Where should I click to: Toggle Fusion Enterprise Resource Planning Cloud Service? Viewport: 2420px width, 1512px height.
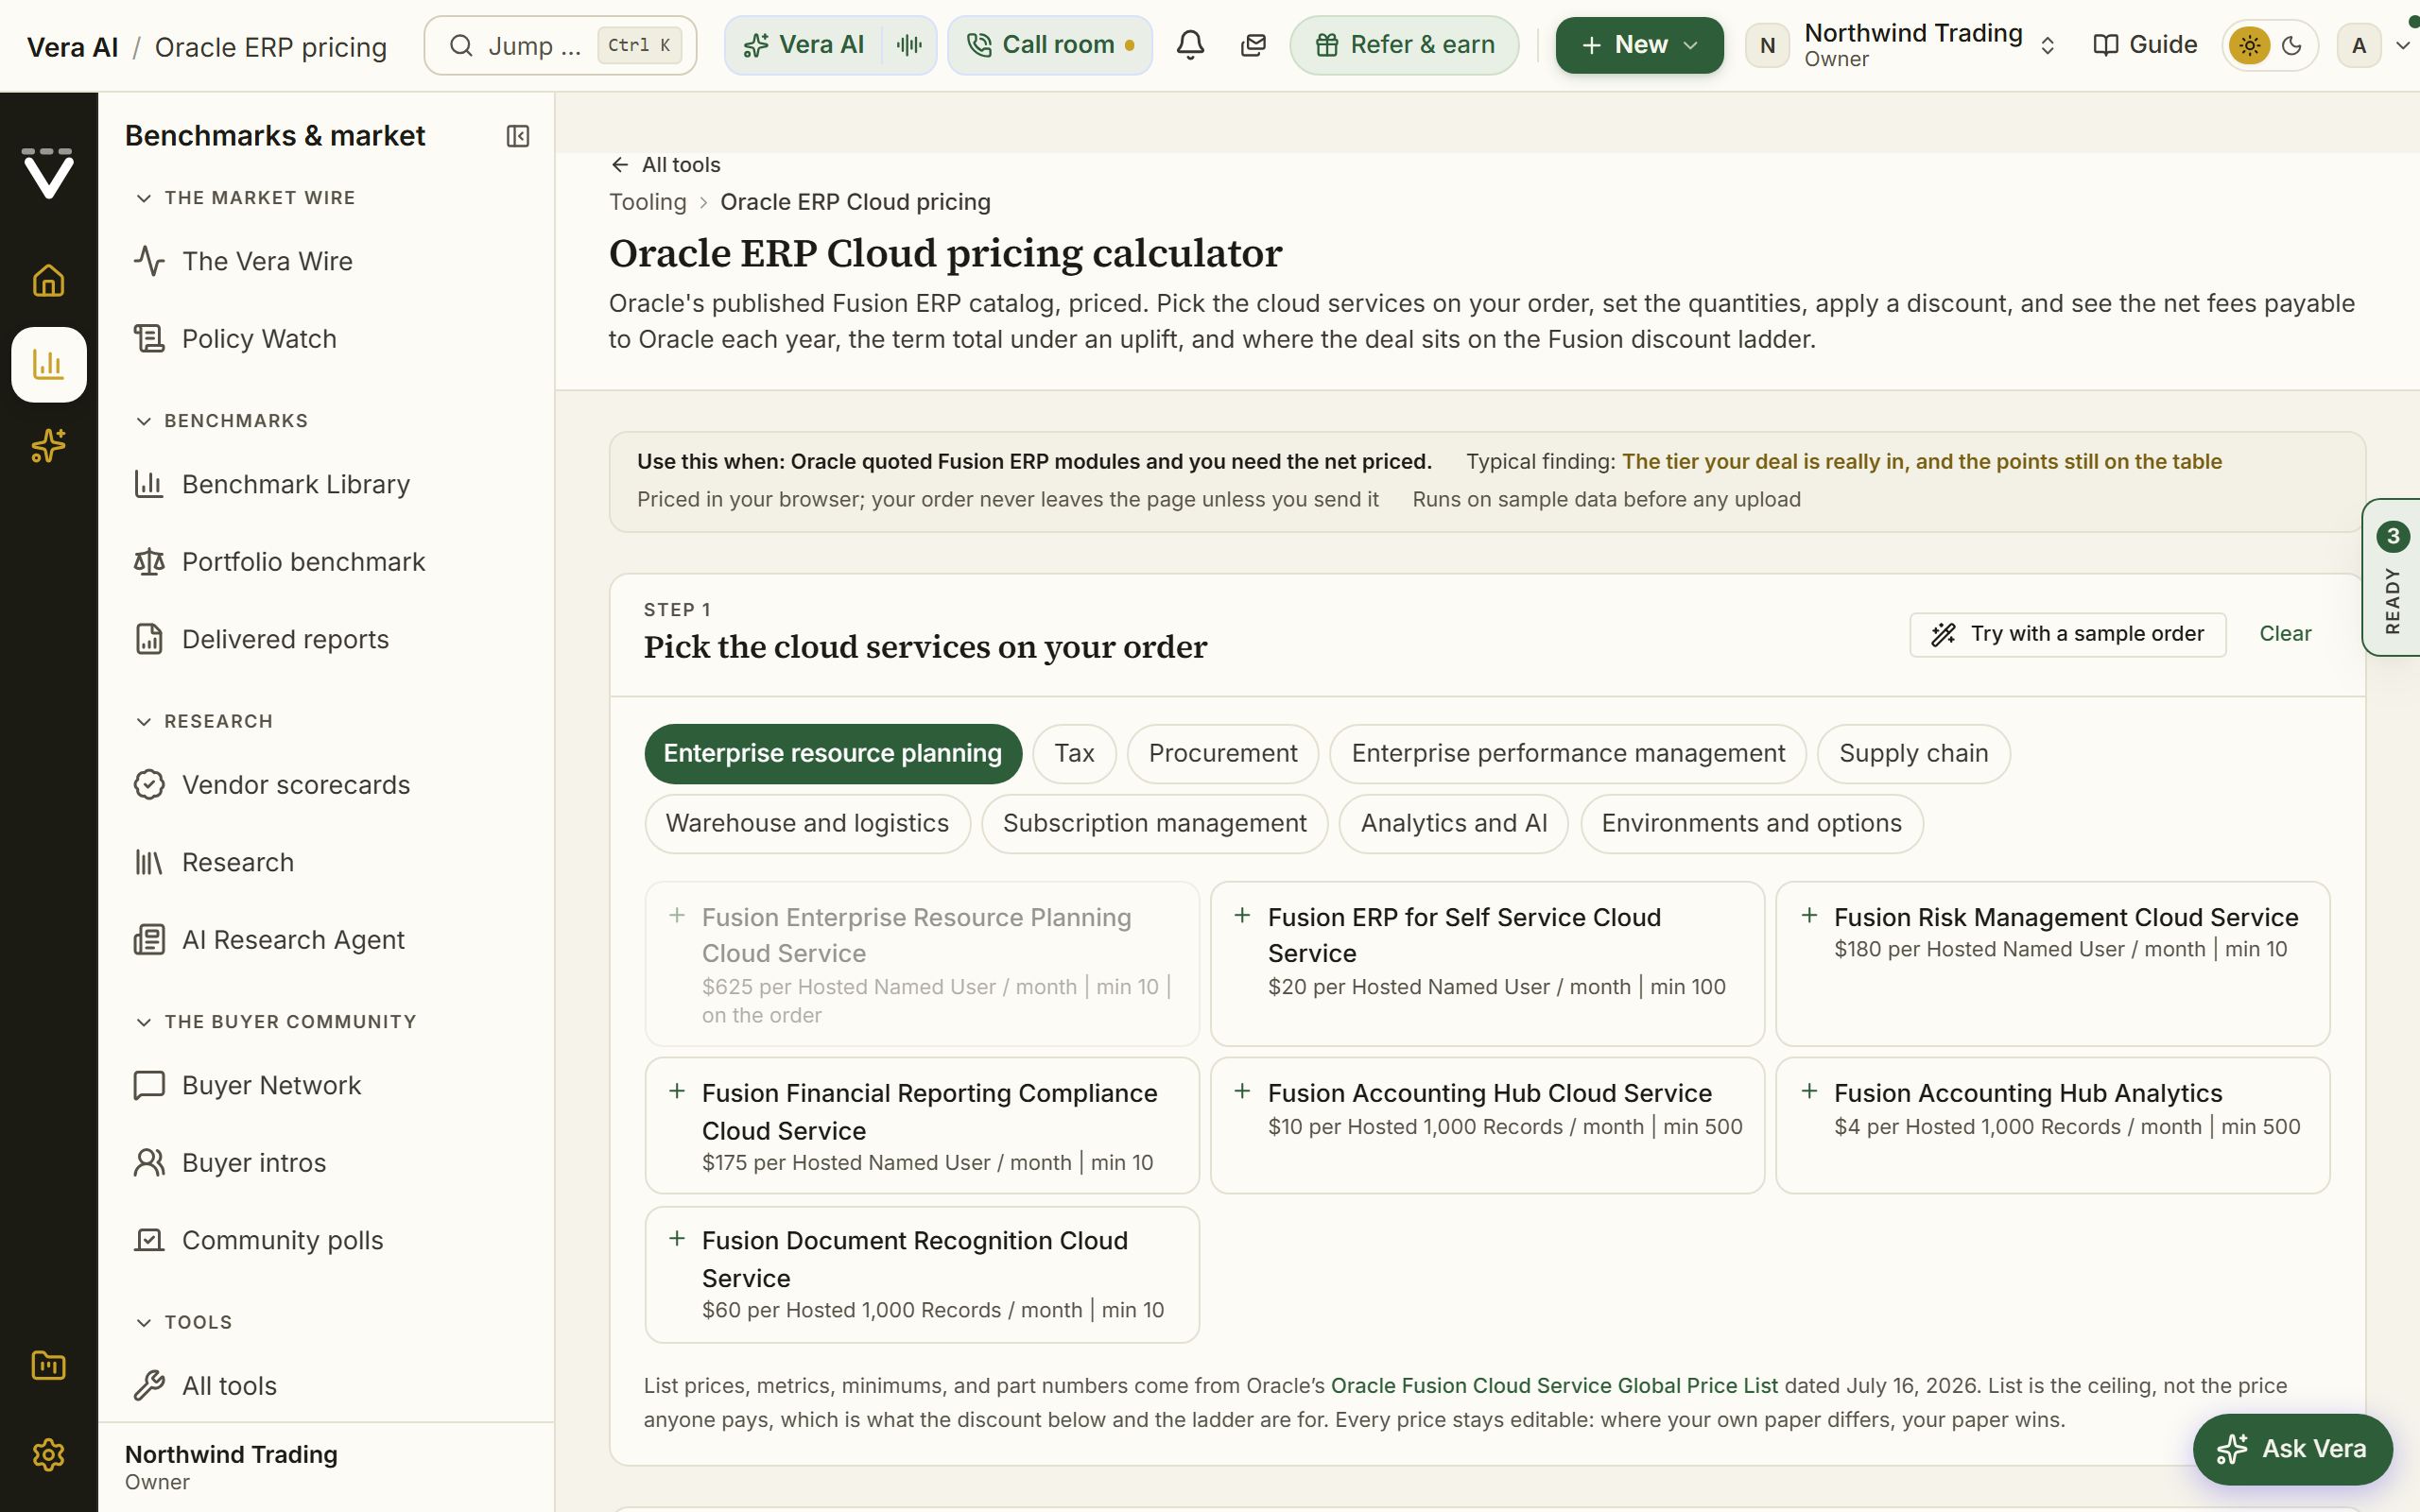click(x=922, y=963)
